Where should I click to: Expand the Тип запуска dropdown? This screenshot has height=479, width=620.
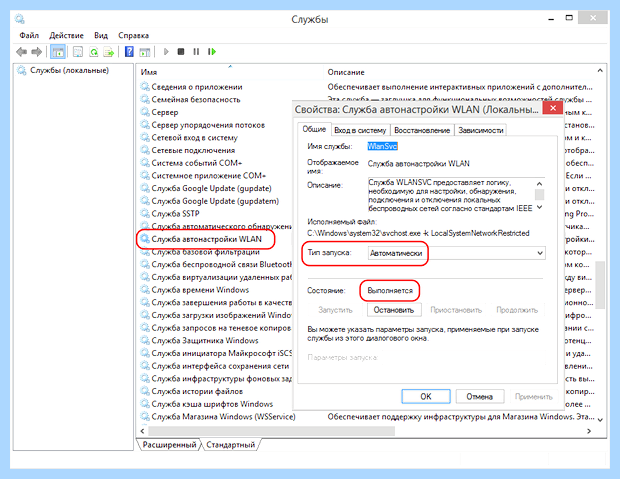coord(539,253)
